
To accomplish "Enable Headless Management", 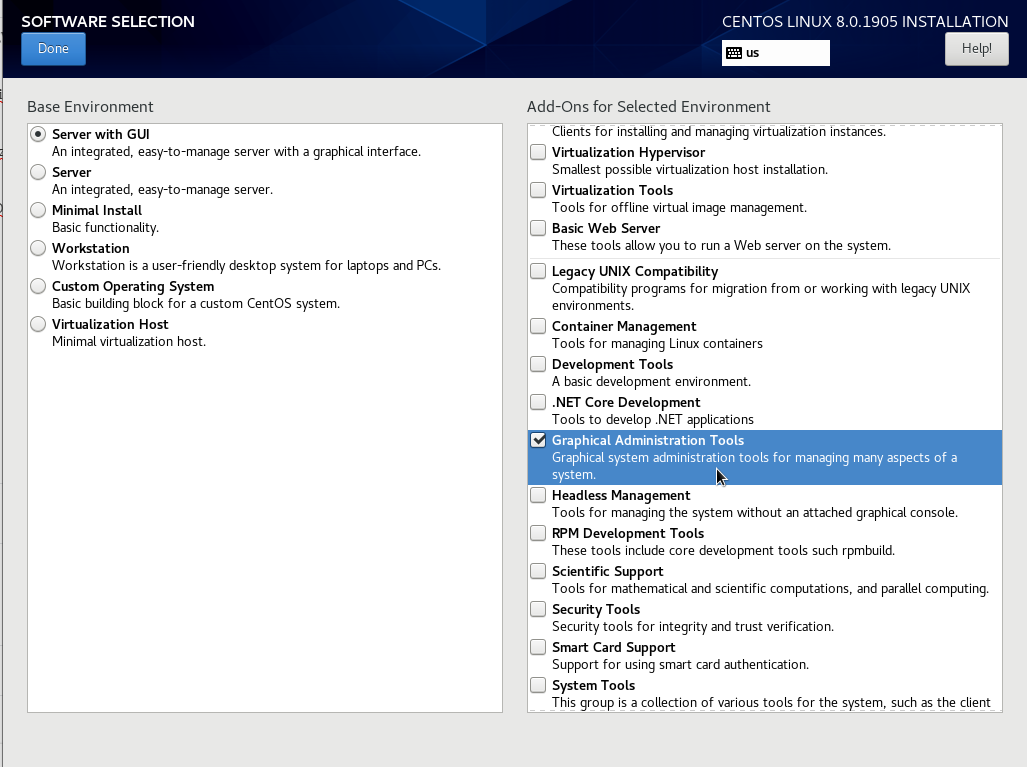I will (x=537, y=495).
